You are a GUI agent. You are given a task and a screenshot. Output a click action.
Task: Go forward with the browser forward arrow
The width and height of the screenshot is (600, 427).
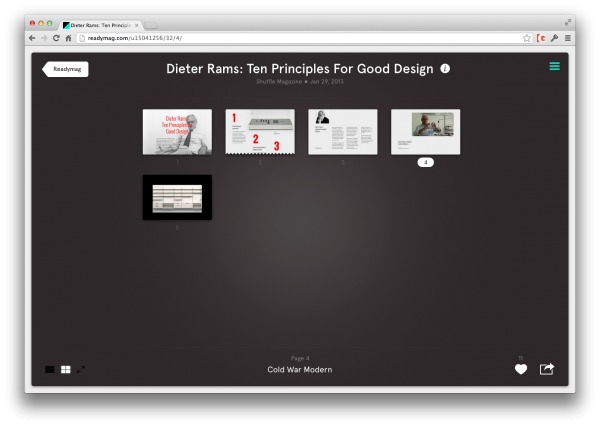click(44, 38)
